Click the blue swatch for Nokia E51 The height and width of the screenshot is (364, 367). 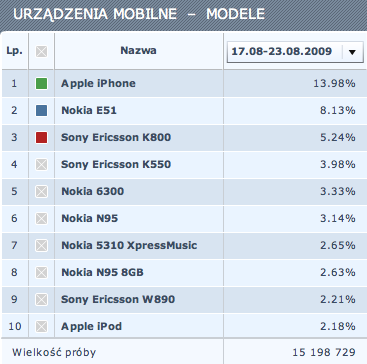pos(41,110)
